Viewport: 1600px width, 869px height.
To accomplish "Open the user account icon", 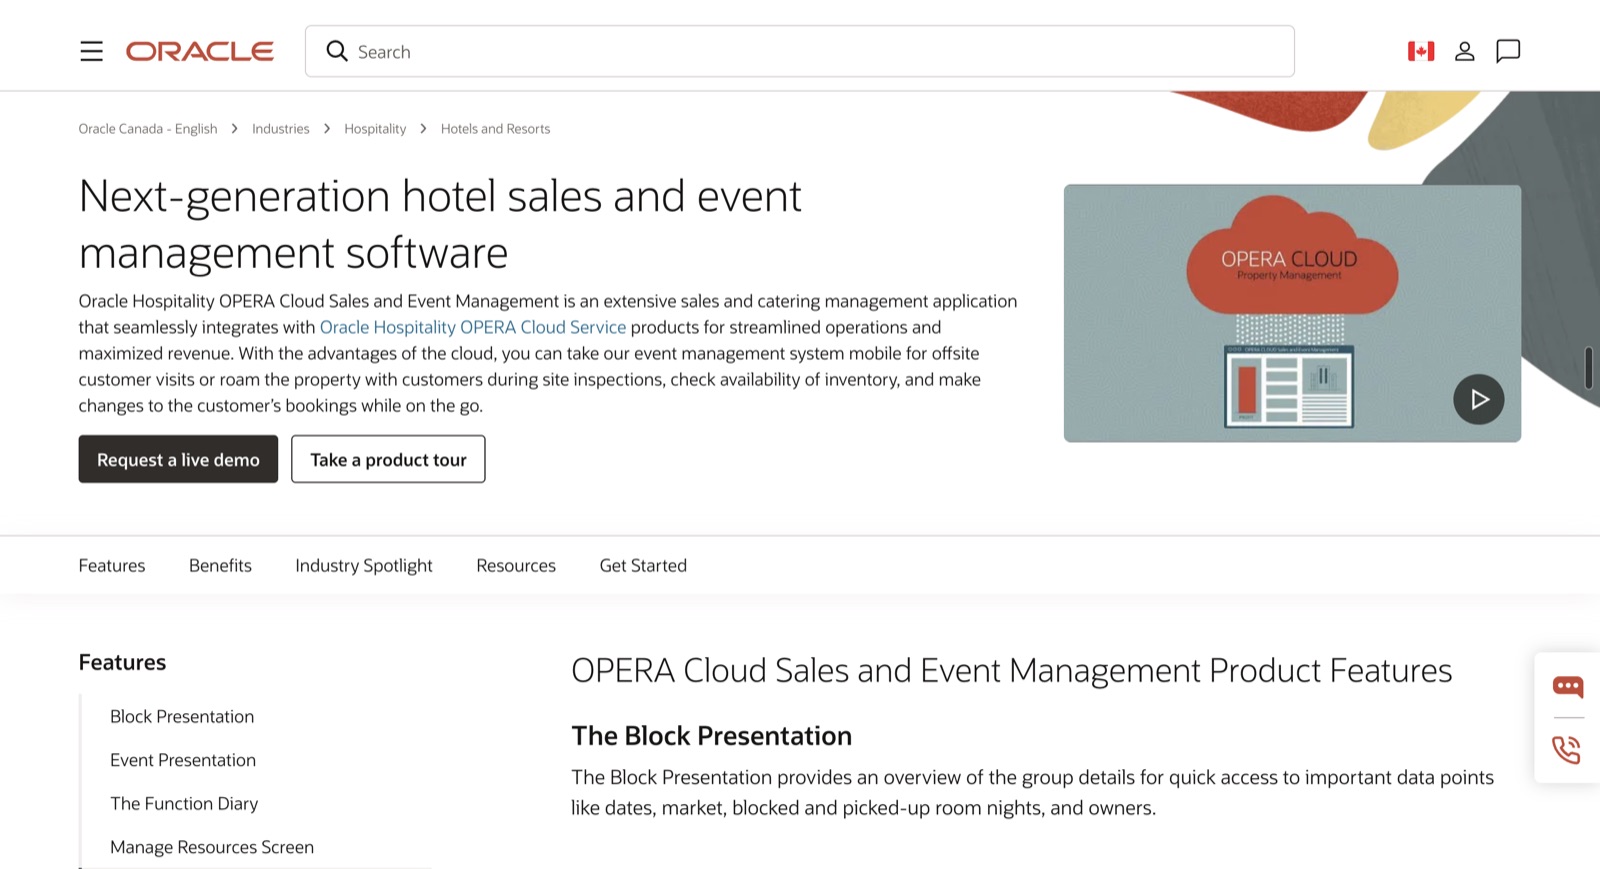I will [x=1465, y=51].
